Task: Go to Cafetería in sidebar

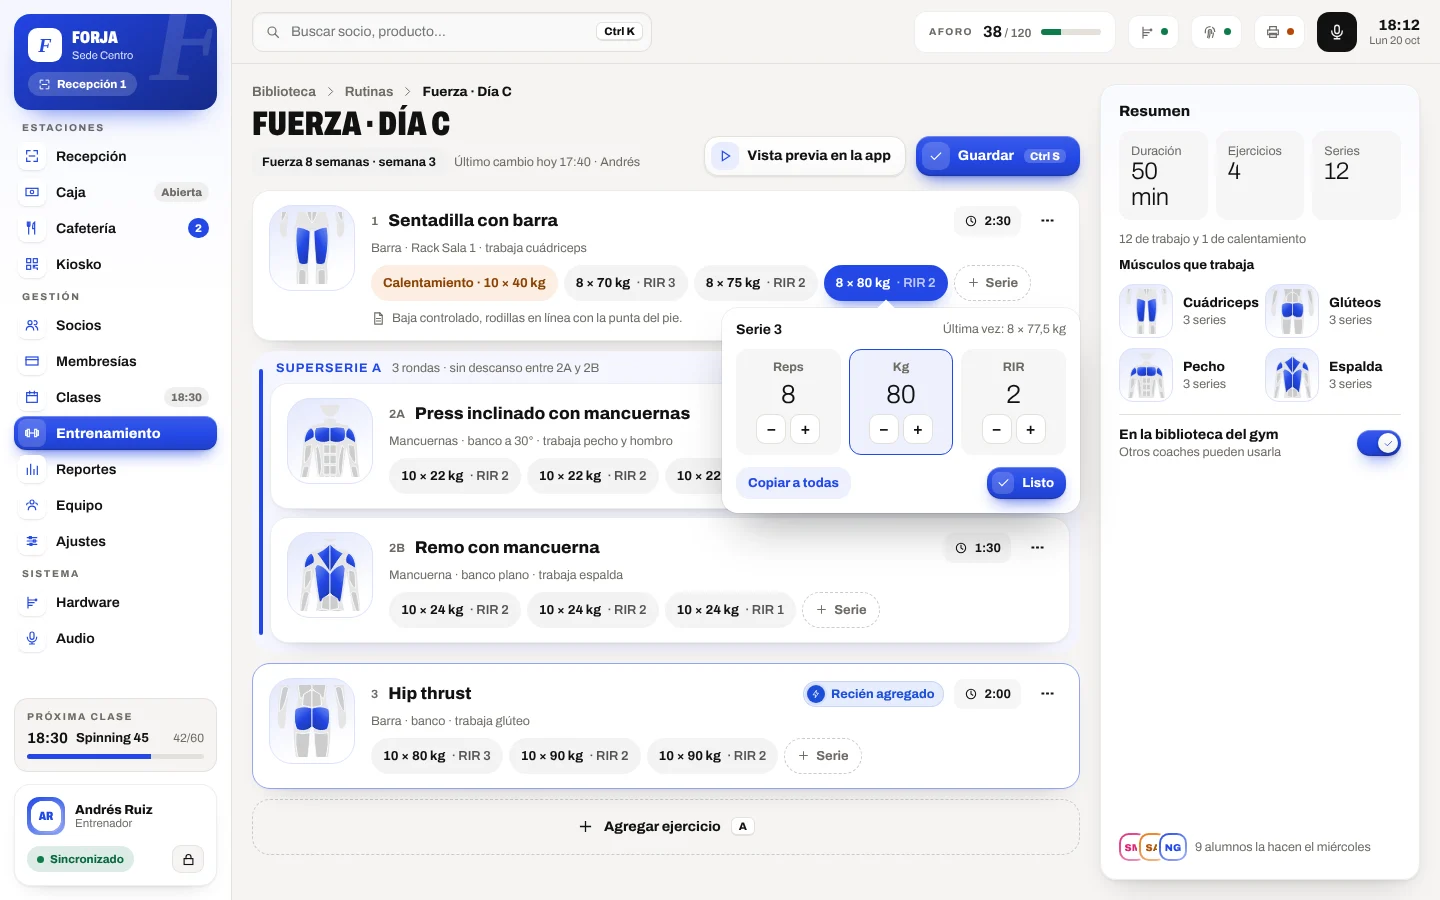Action: [115, 228]
